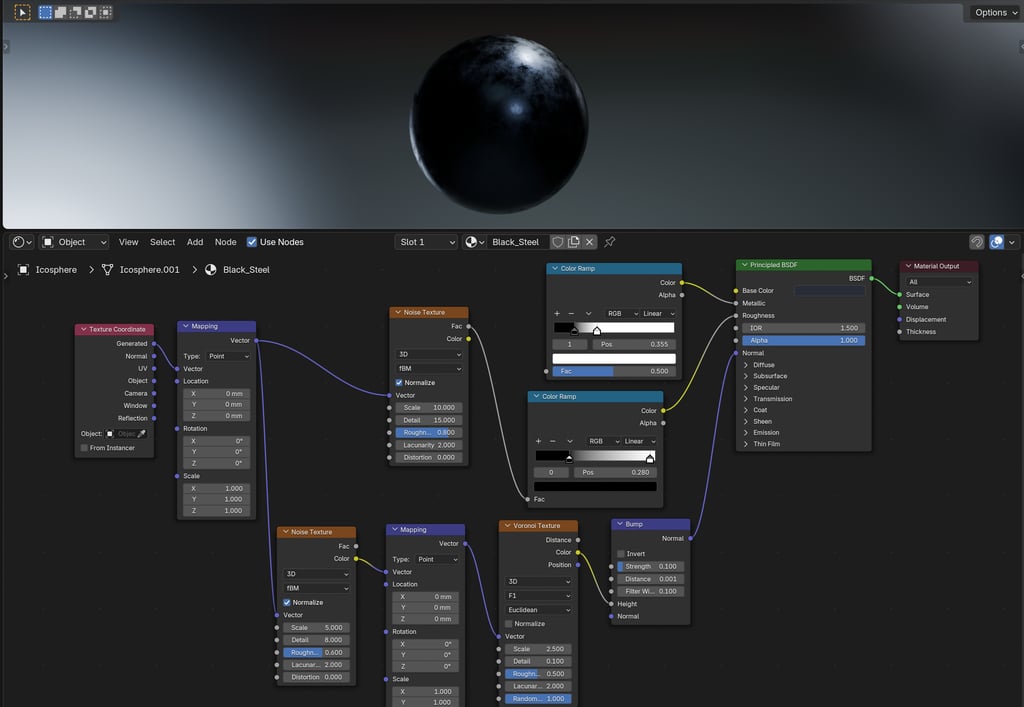Toggle the Use Nodes checkbox
This screenshot has width=1024, height=707.
[251, 242]
